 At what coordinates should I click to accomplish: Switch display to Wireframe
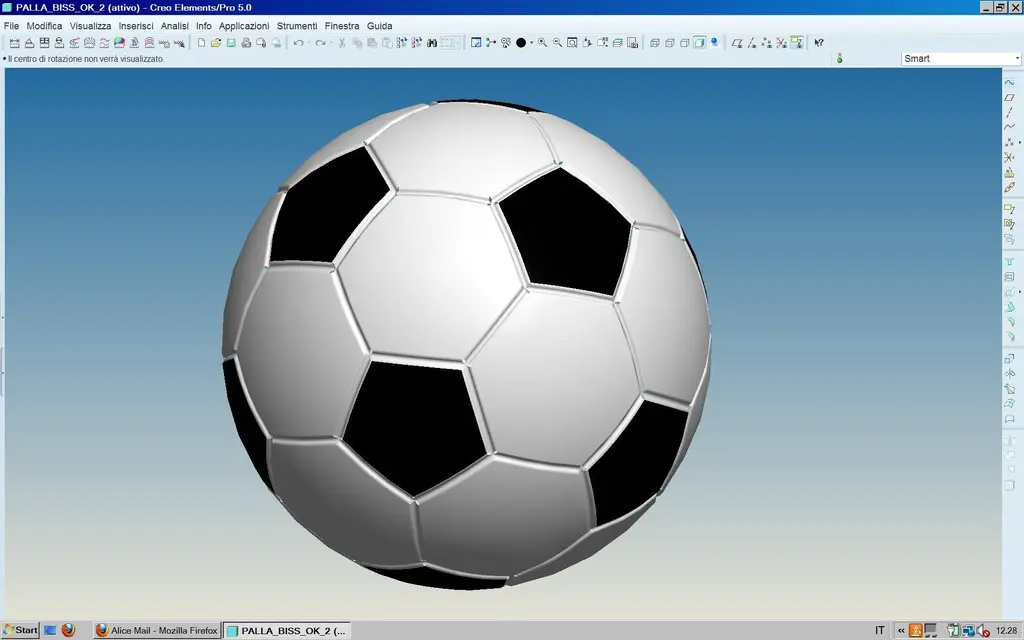(654, 43)
